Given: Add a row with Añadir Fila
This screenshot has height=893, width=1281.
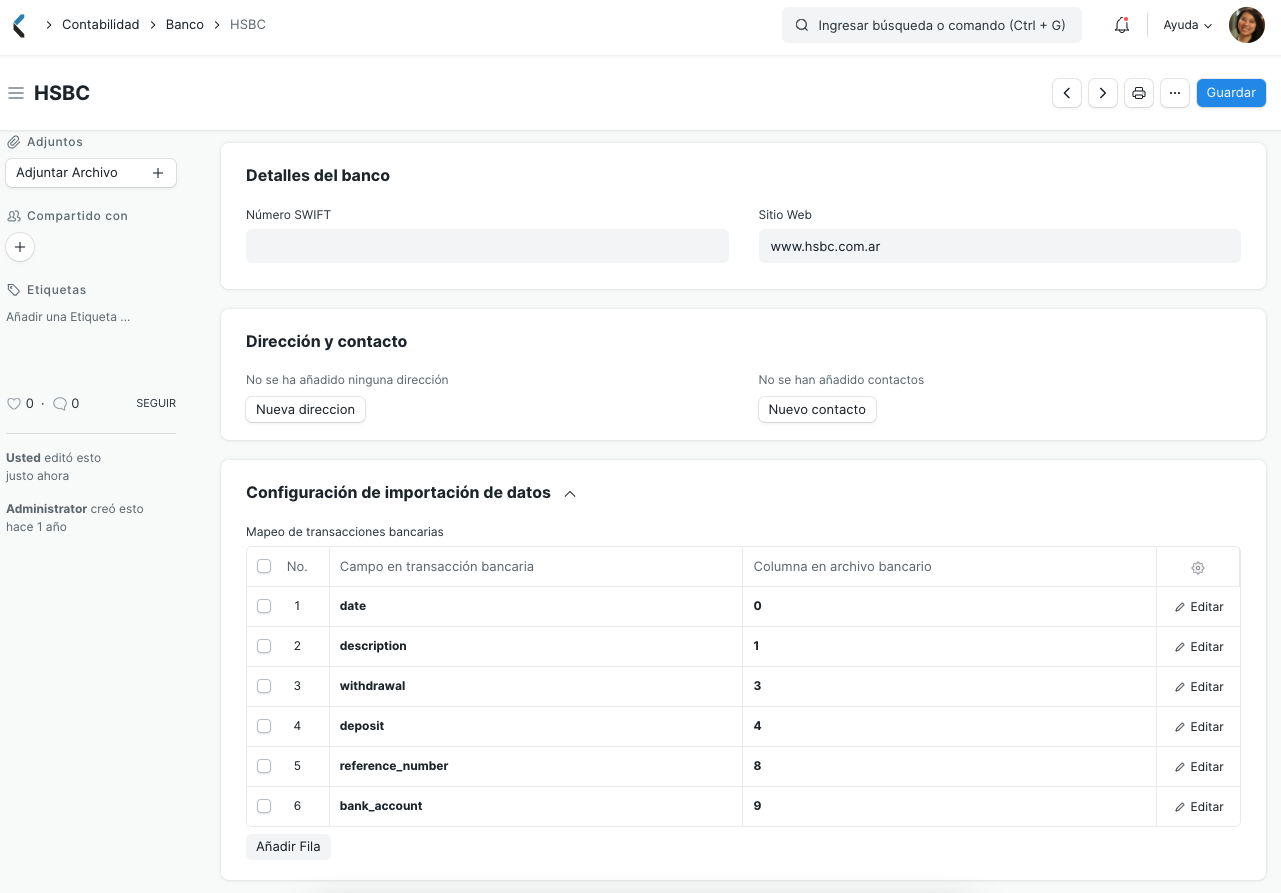Looking at the screenshot, I should pyautogui.click(x=288, y=847).
